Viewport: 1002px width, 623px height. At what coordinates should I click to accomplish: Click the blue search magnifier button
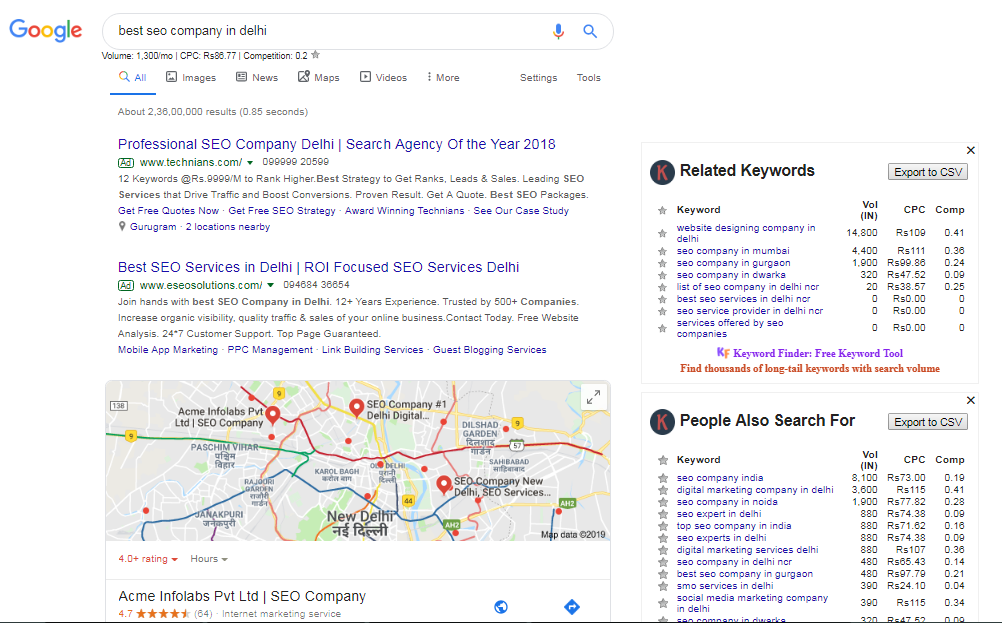pos(590,31)
